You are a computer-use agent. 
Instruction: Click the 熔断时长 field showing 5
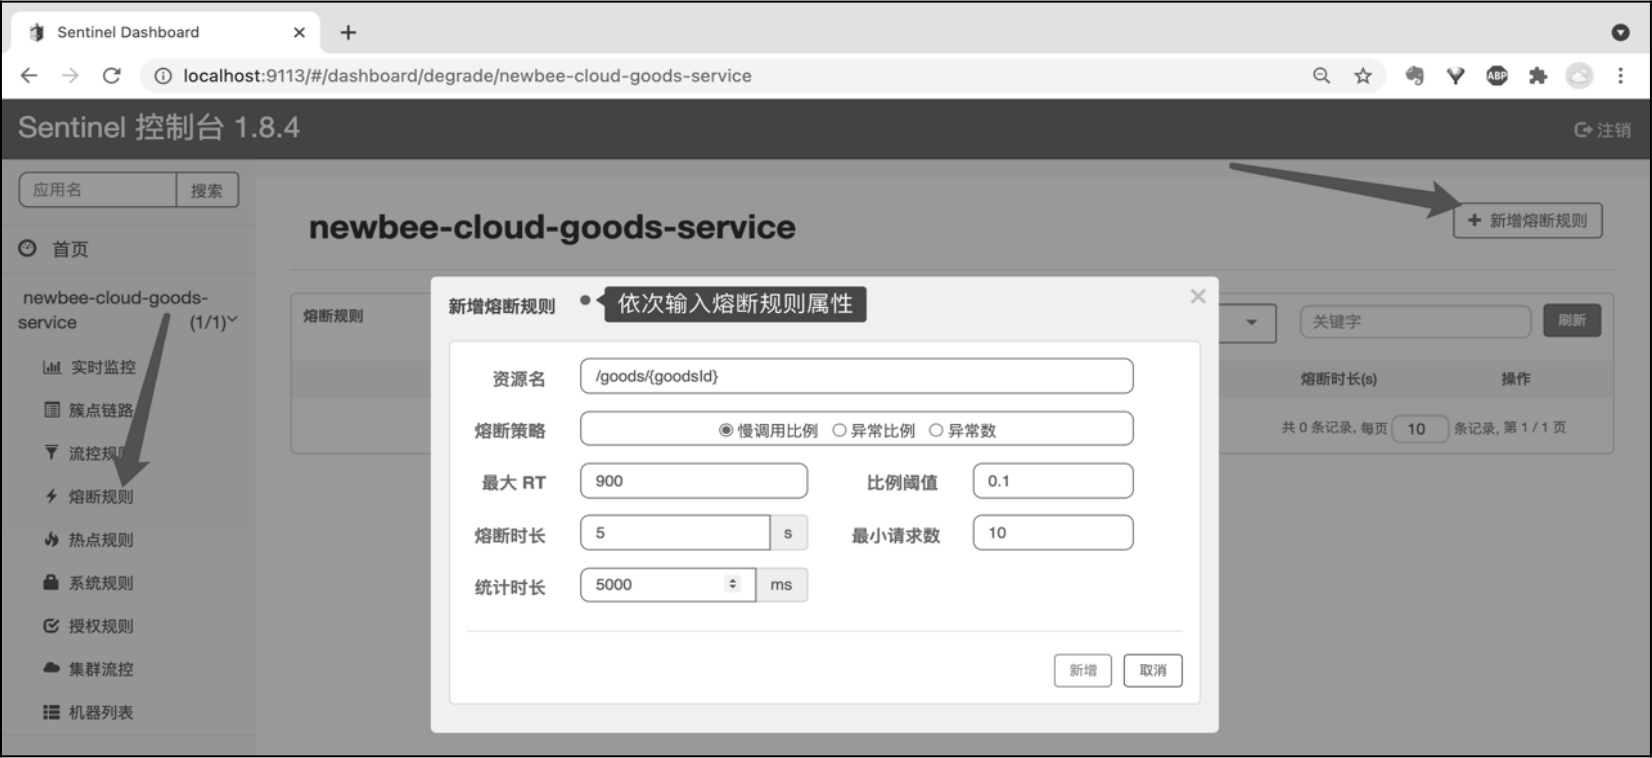[x=675, y=533]
